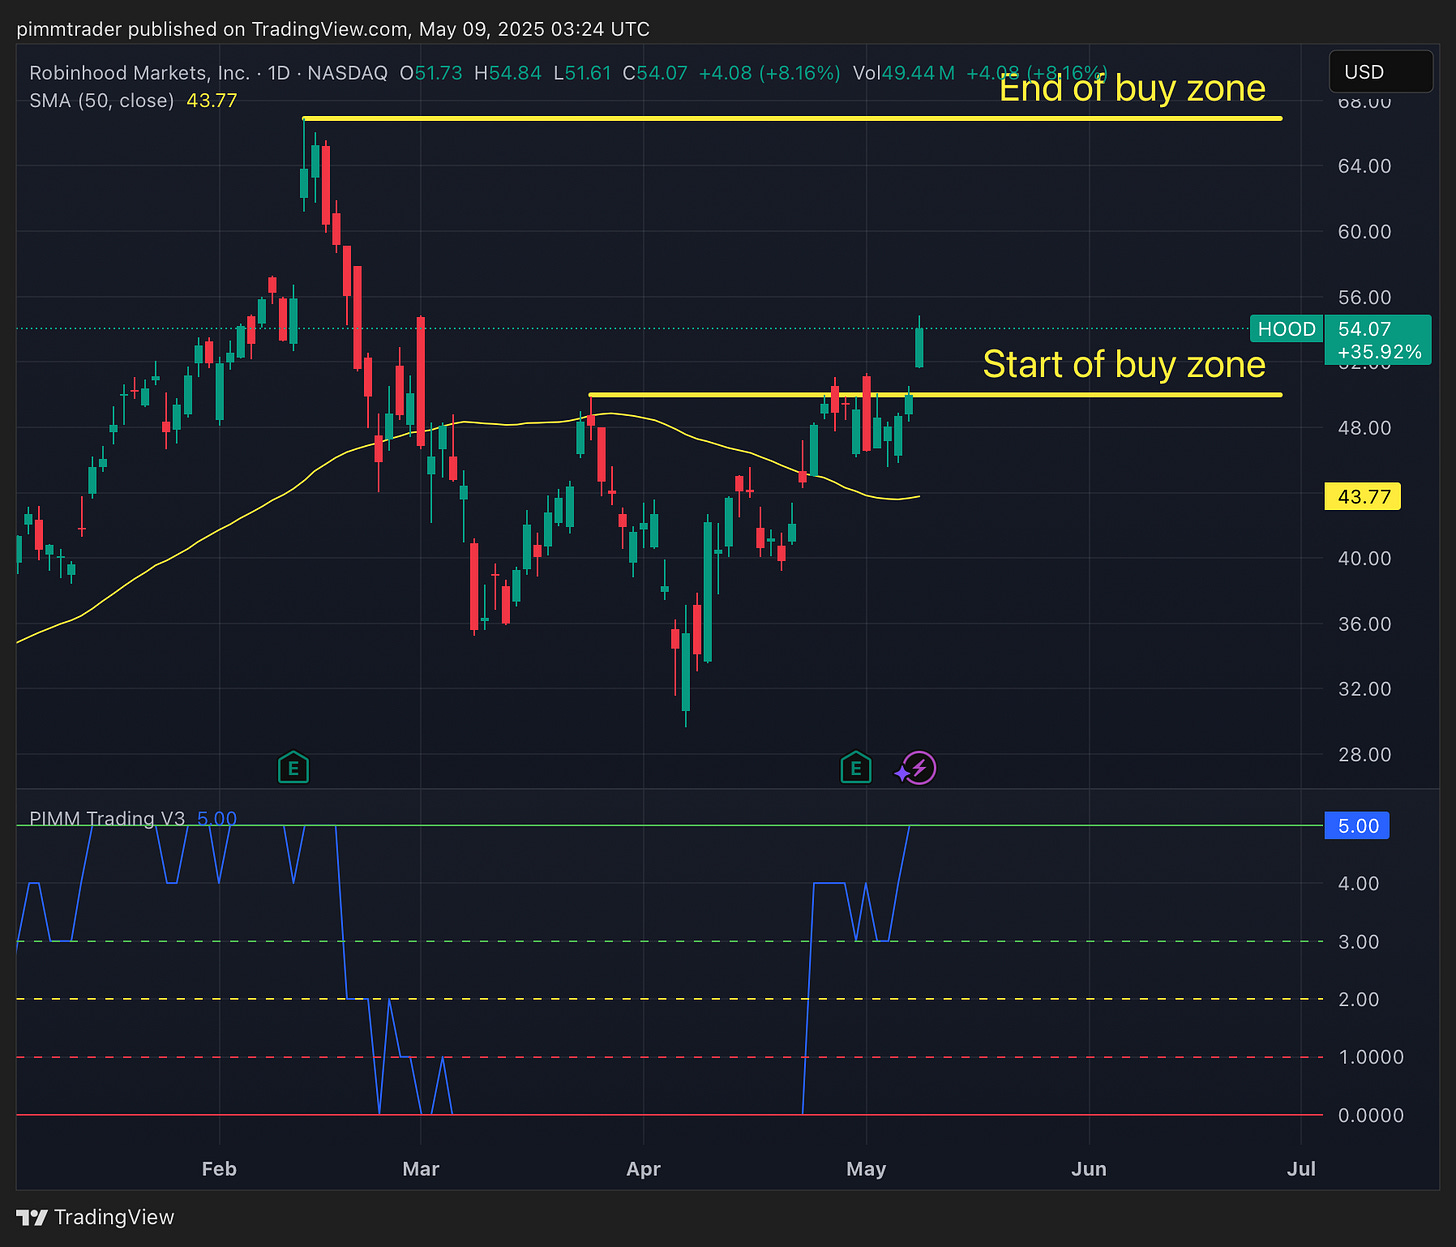The width and height of the screenshot is (1456, 1247).
Task: Click the yellow 43.77 value beside the SMA legend
Action: tap(212, 100)
